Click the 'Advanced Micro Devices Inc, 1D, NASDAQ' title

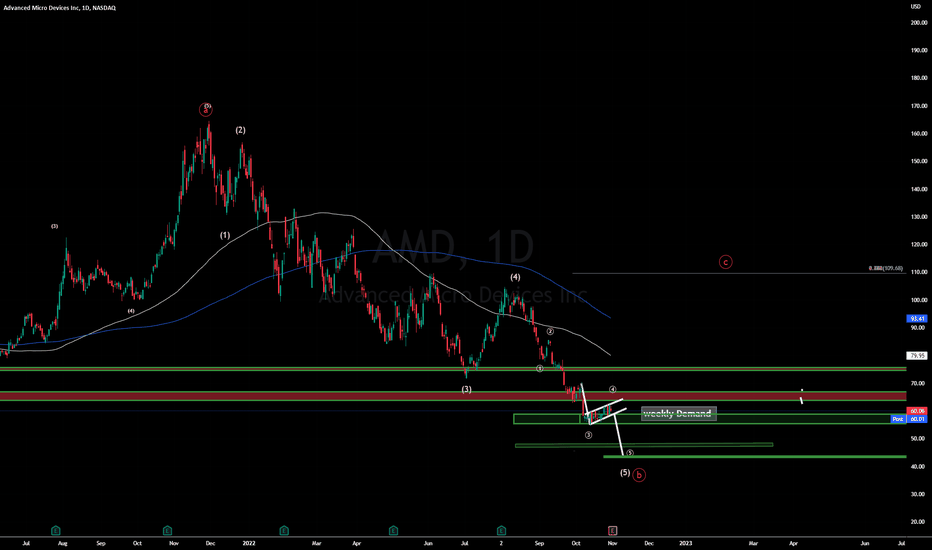pyautogui.click(x=59, y=8)
